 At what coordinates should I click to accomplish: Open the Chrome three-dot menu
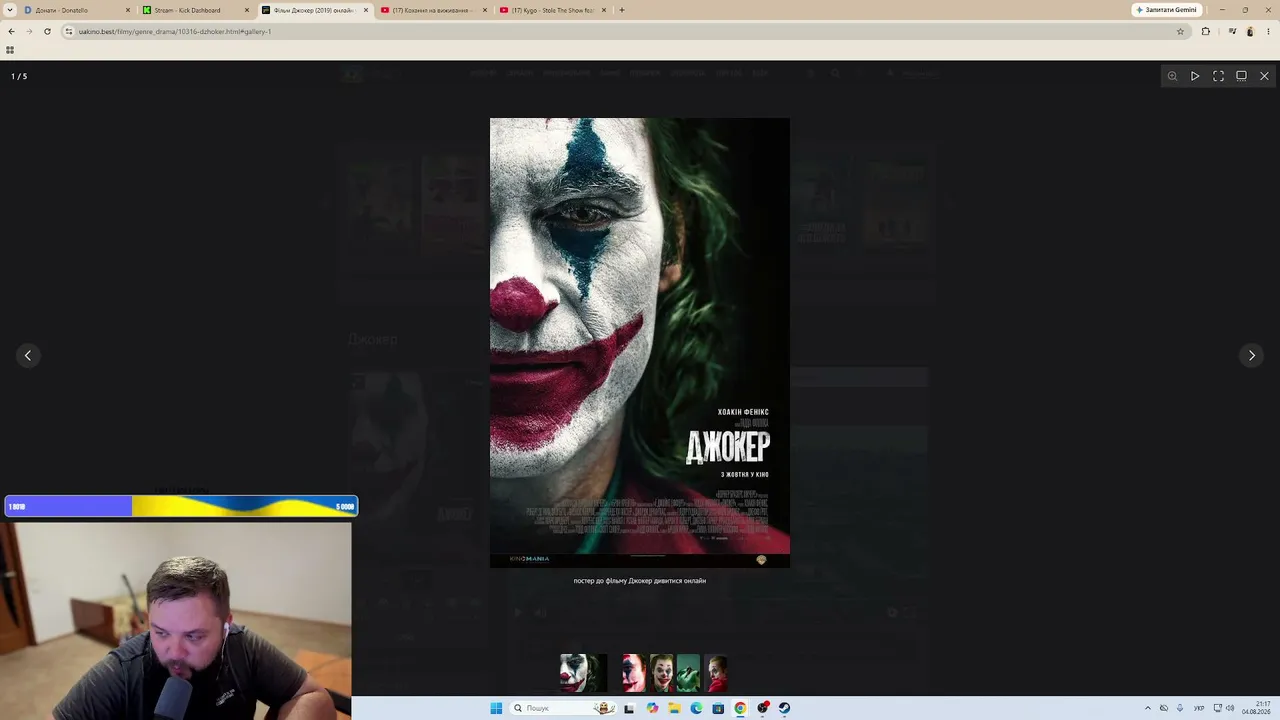point(1268,31)
